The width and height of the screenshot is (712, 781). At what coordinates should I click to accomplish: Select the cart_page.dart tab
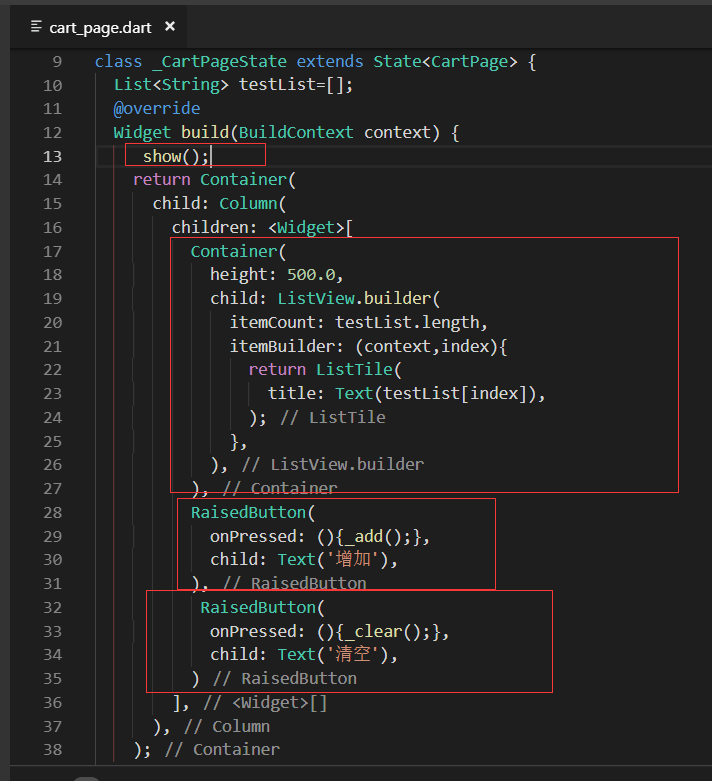pyautogui.click(x=99, y=27)
